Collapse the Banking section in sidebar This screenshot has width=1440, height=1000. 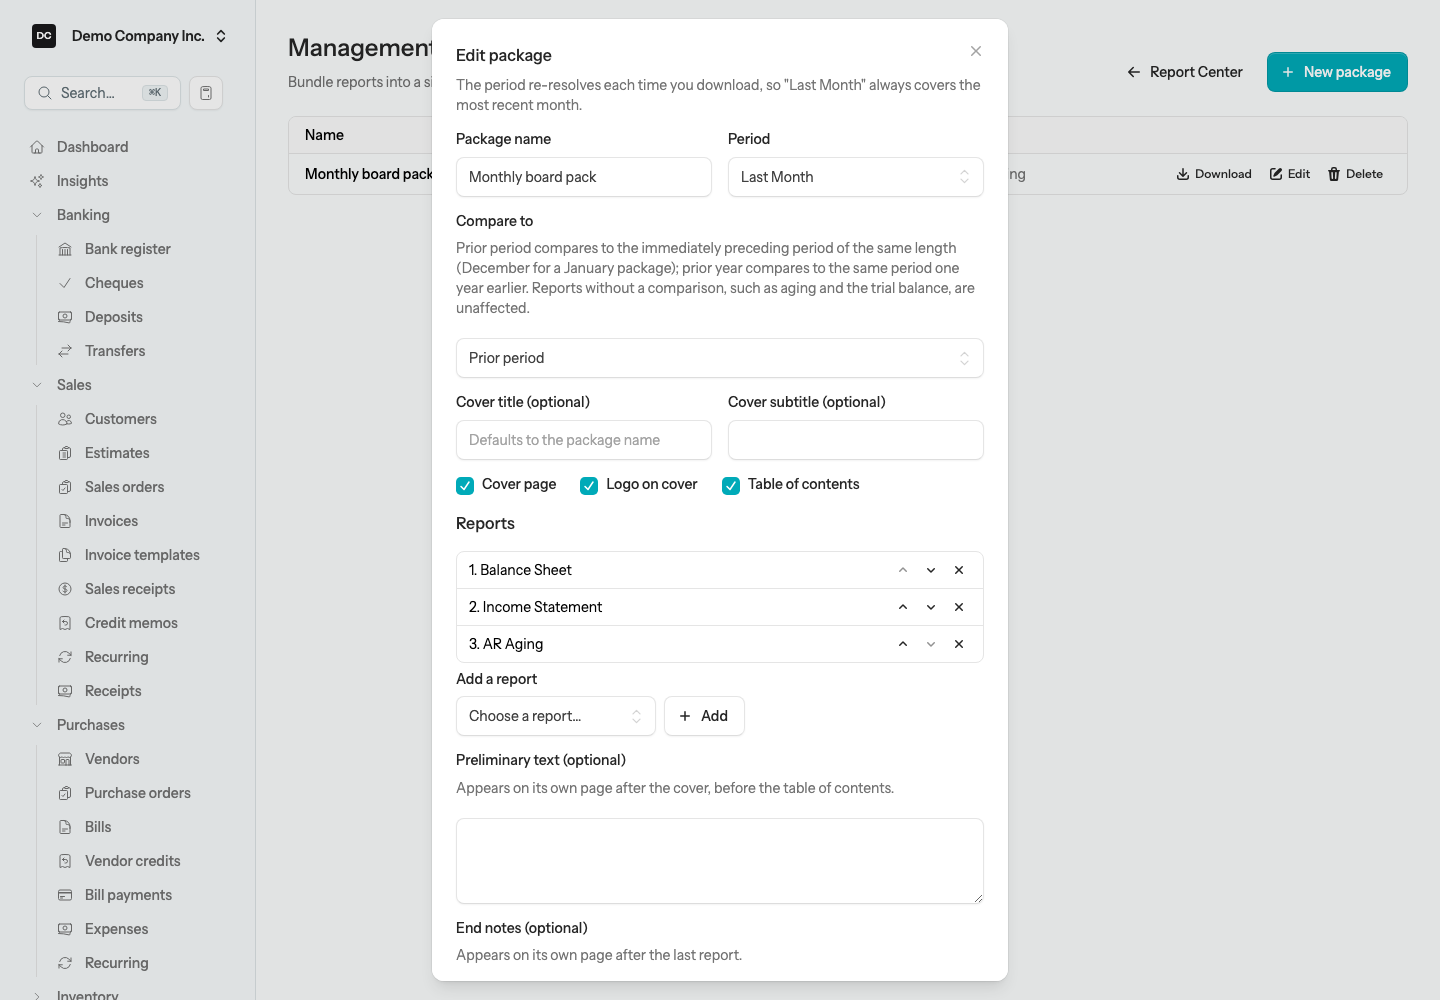(x=37, y=215)
